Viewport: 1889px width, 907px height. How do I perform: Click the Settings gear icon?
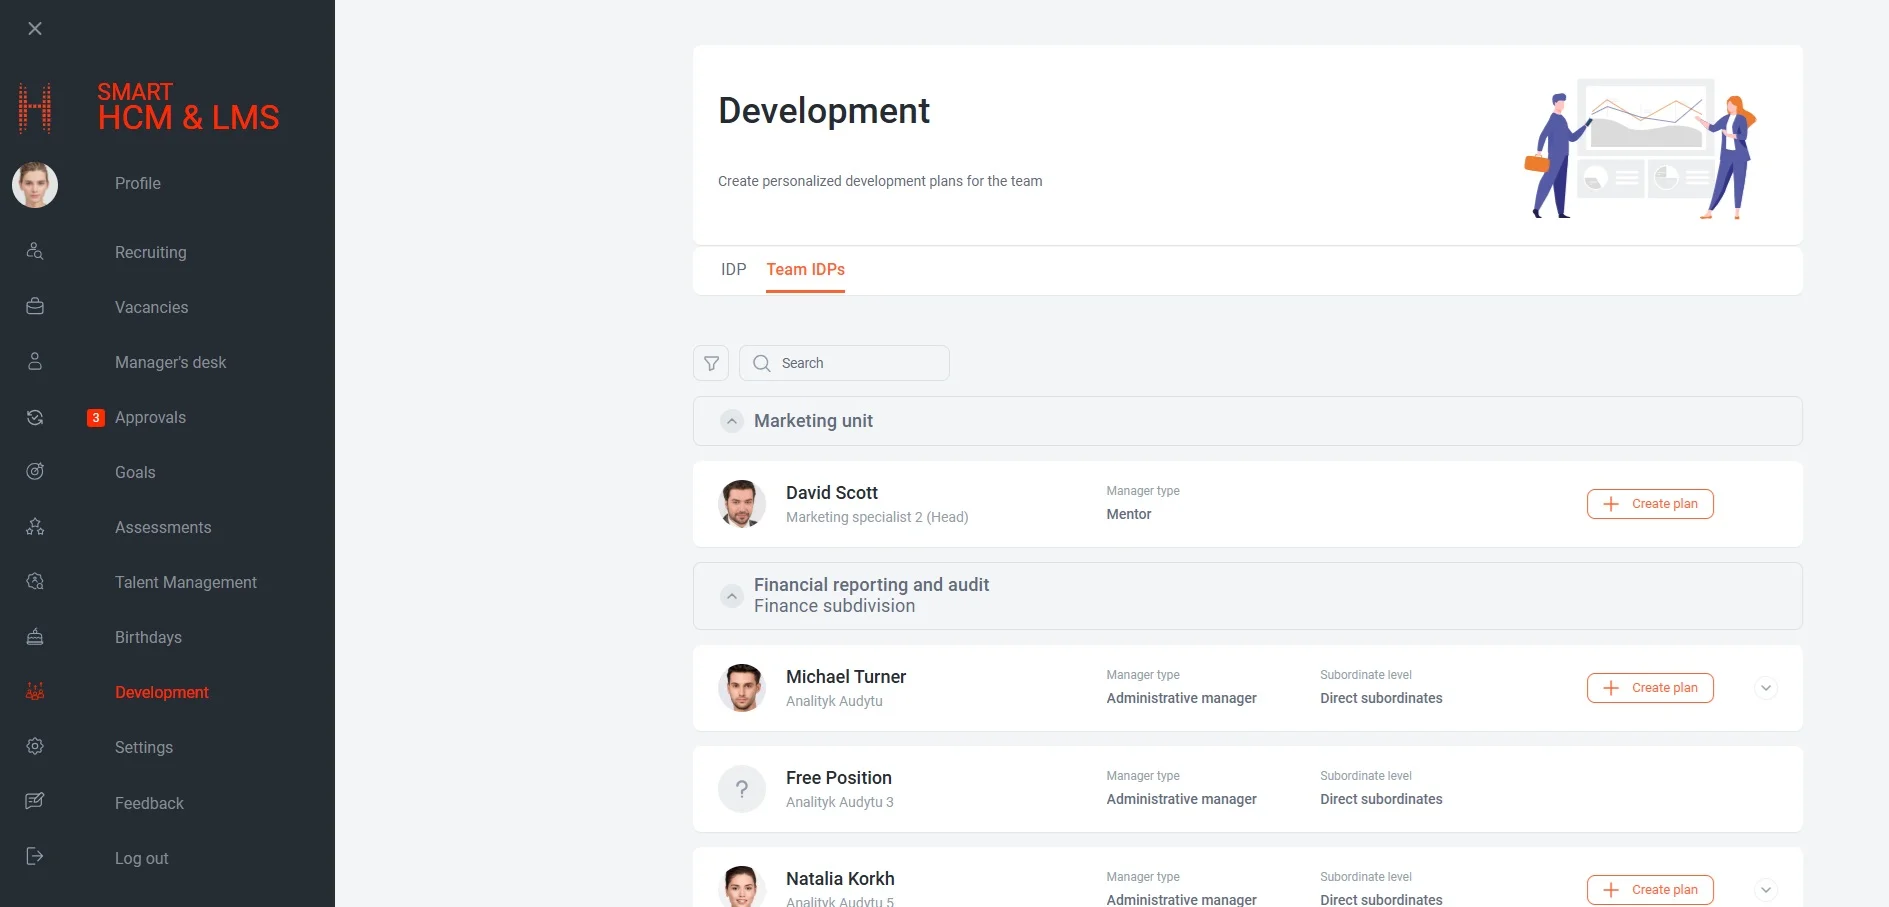35,746
